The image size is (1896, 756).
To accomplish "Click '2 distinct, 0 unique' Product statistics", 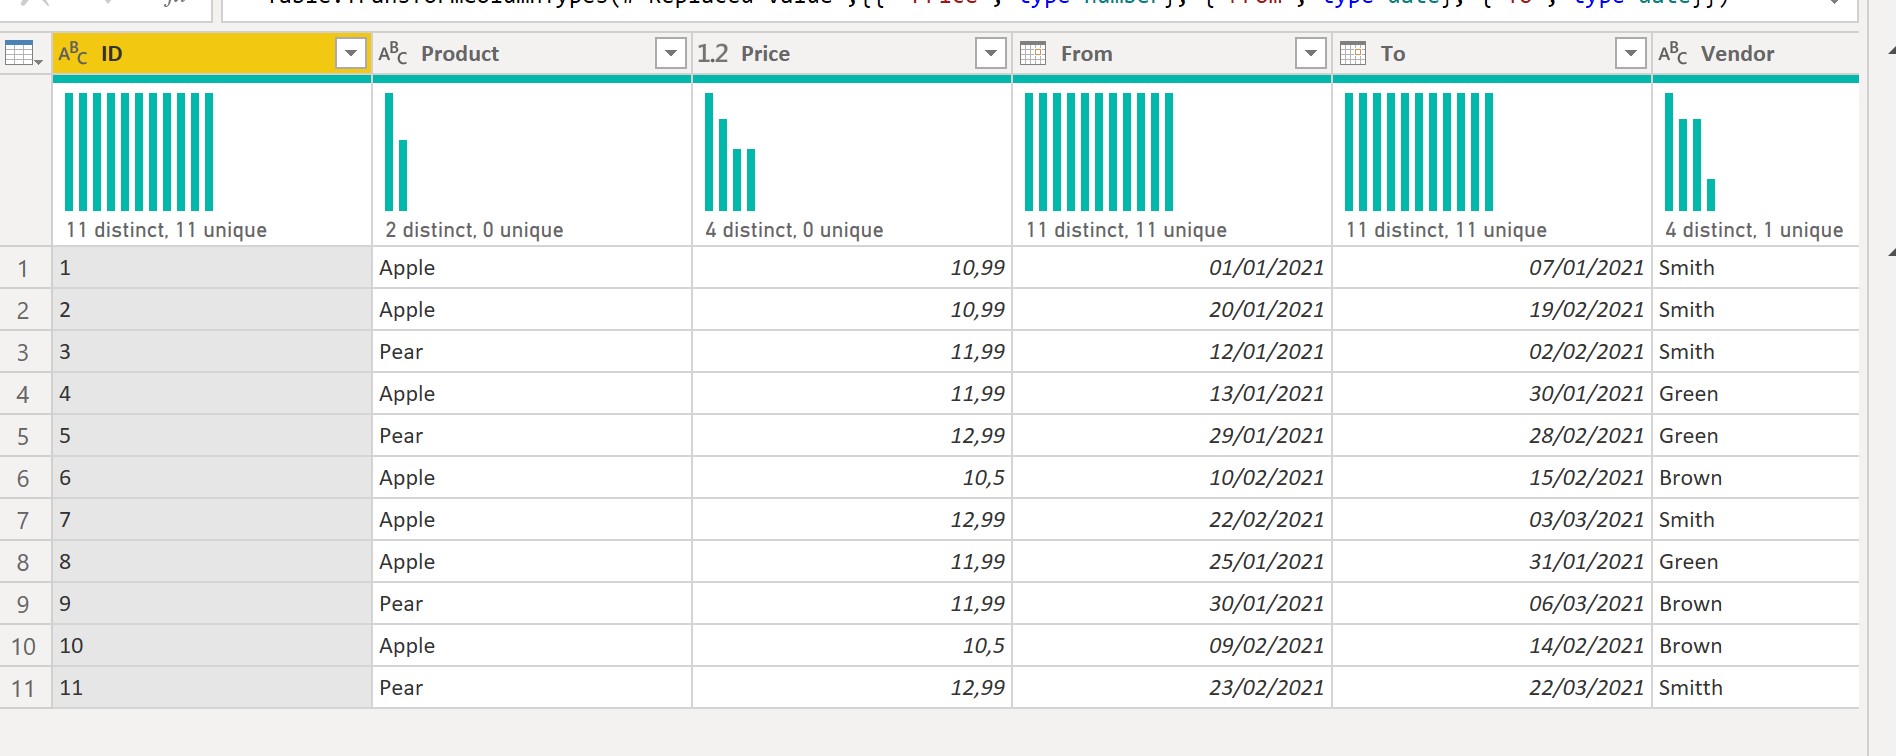I will [x=474, y=230].
